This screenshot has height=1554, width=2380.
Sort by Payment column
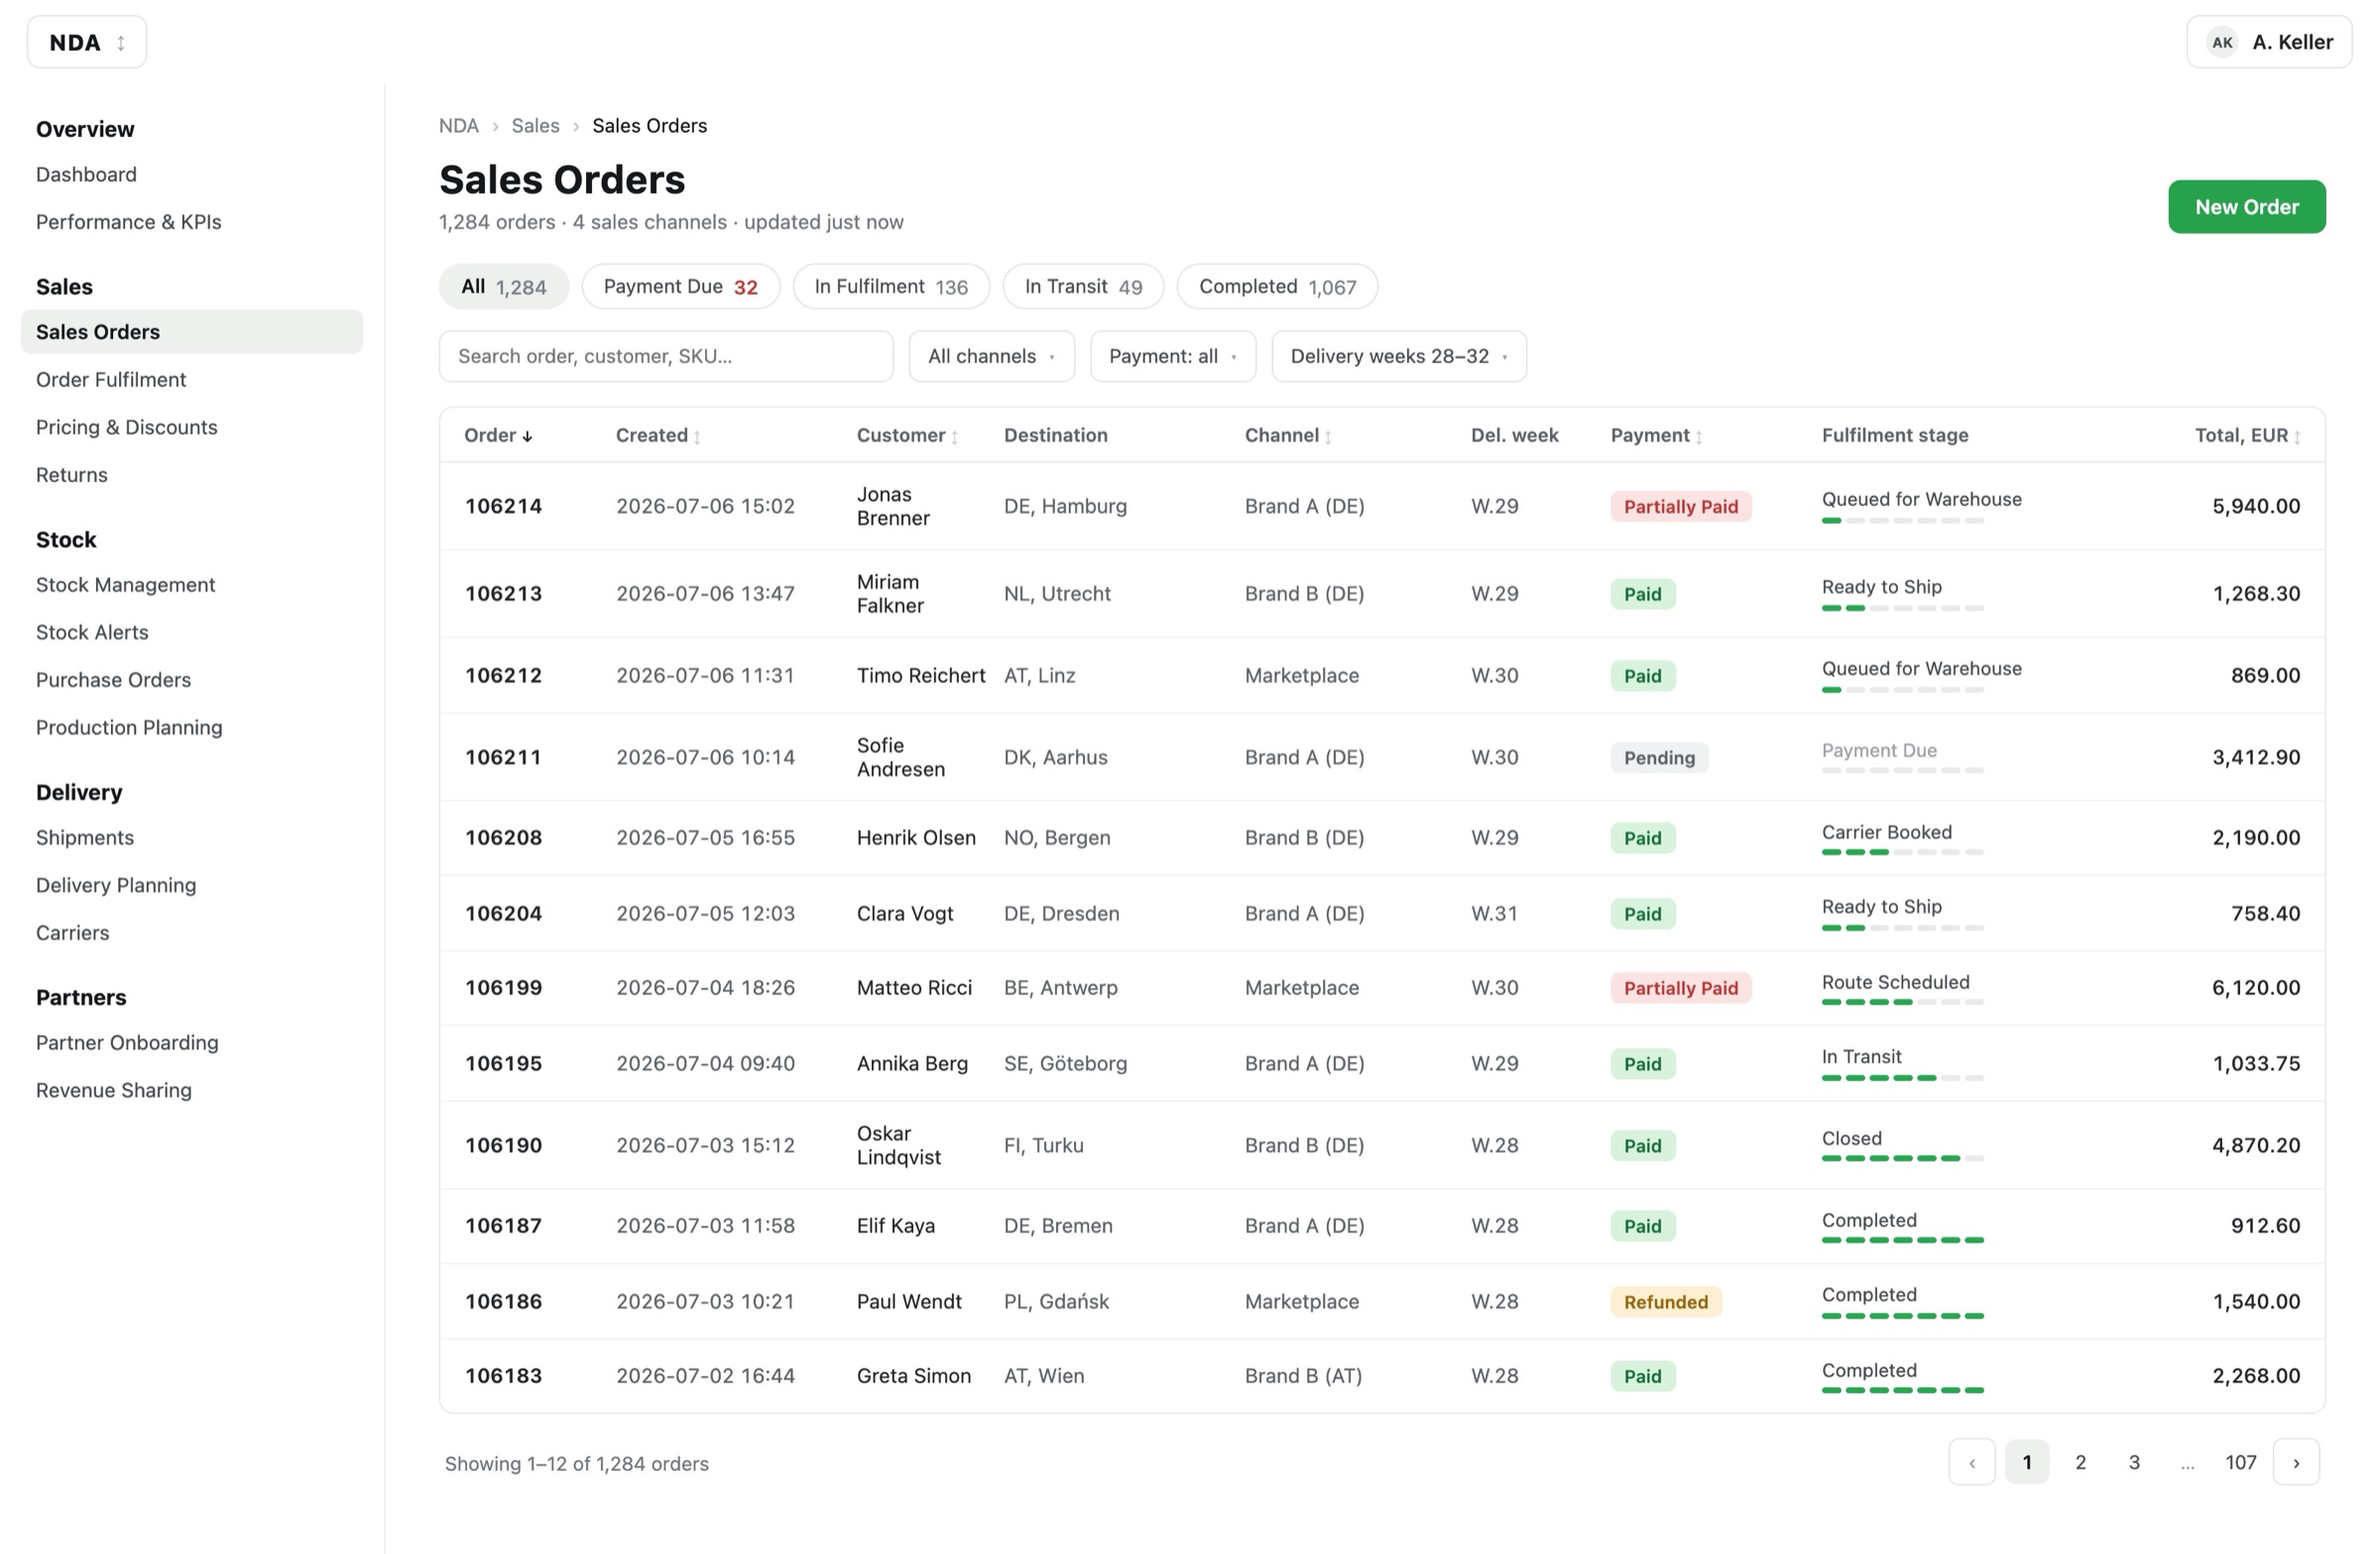1656,435
